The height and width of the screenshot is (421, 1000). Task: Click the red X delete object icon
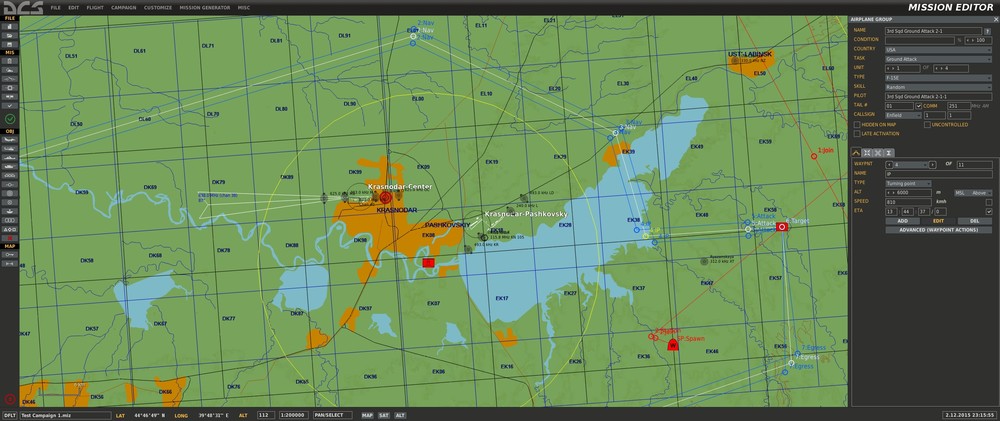pyautogui.click(x=10, y=237)
